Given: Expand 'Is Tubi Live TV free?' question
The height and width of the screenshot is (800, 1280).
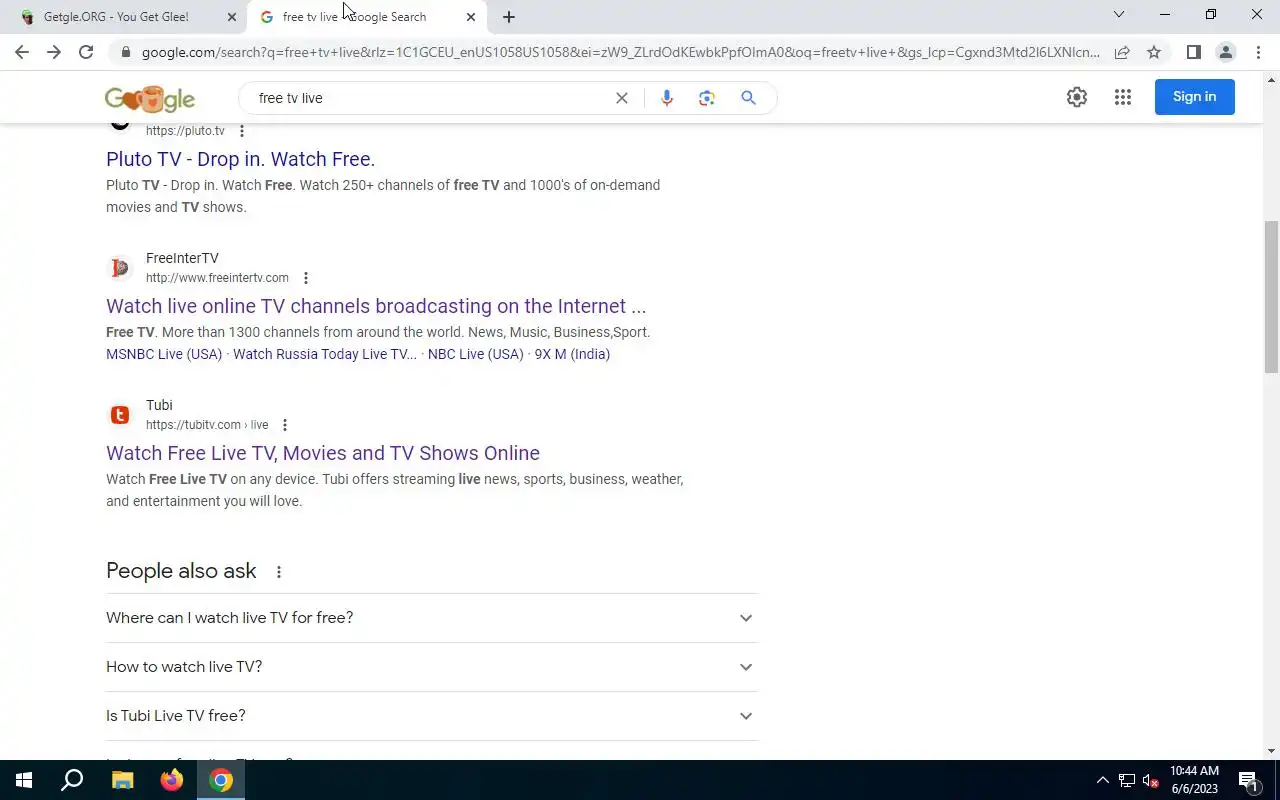Looking at the screenshot, I should [x=432, y=716].
